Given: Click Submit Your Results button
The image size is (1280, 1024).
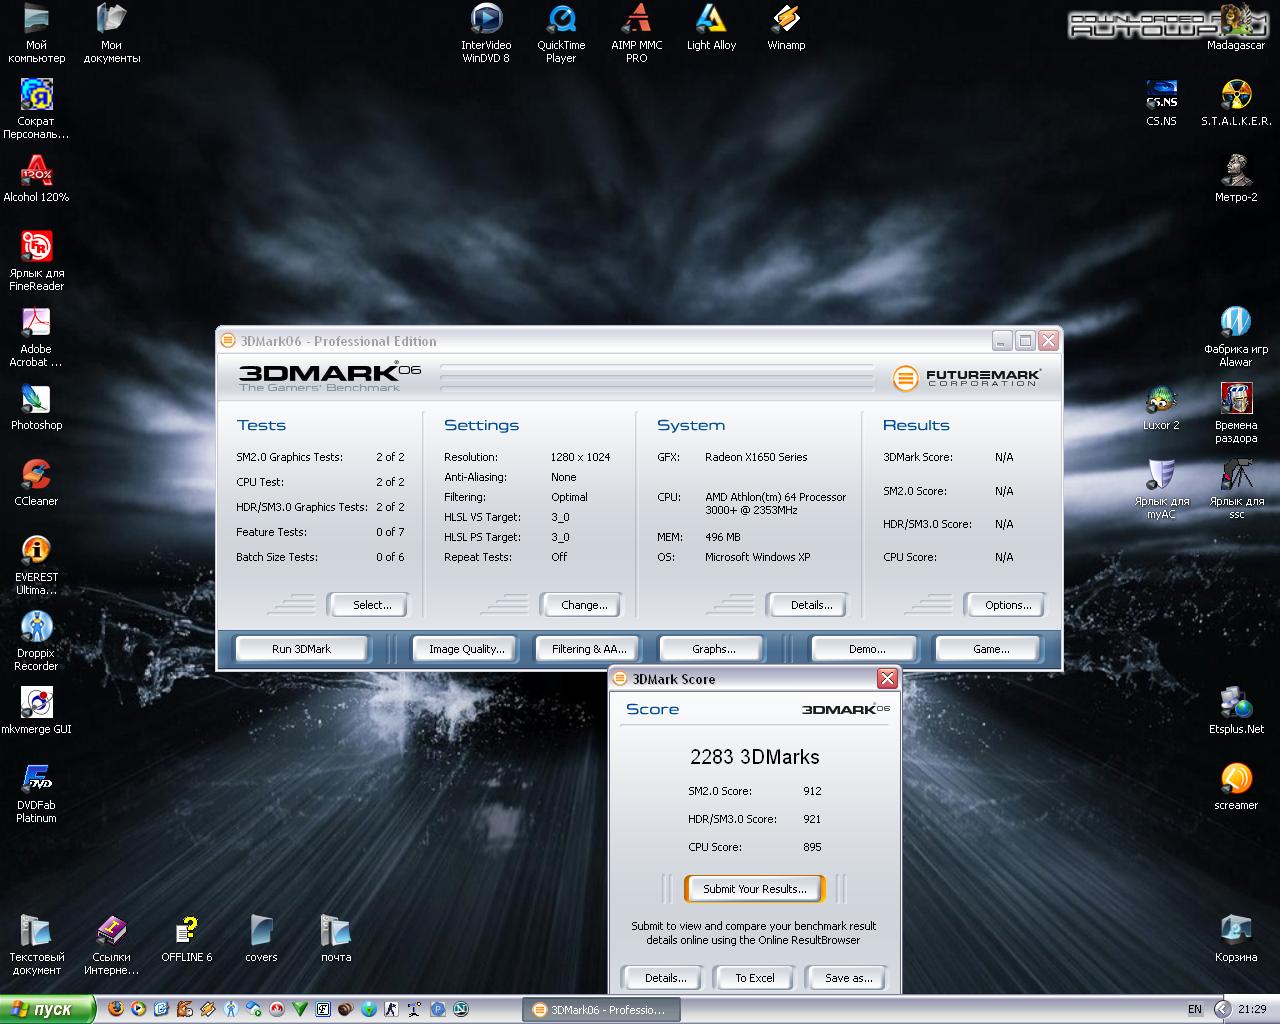Looking at the screenshot, I should (x=754, y=889).
